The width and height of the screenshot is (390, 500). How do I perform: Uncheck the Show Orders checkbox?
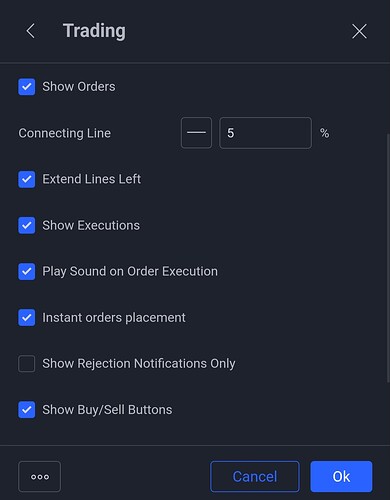pos(27,87)
